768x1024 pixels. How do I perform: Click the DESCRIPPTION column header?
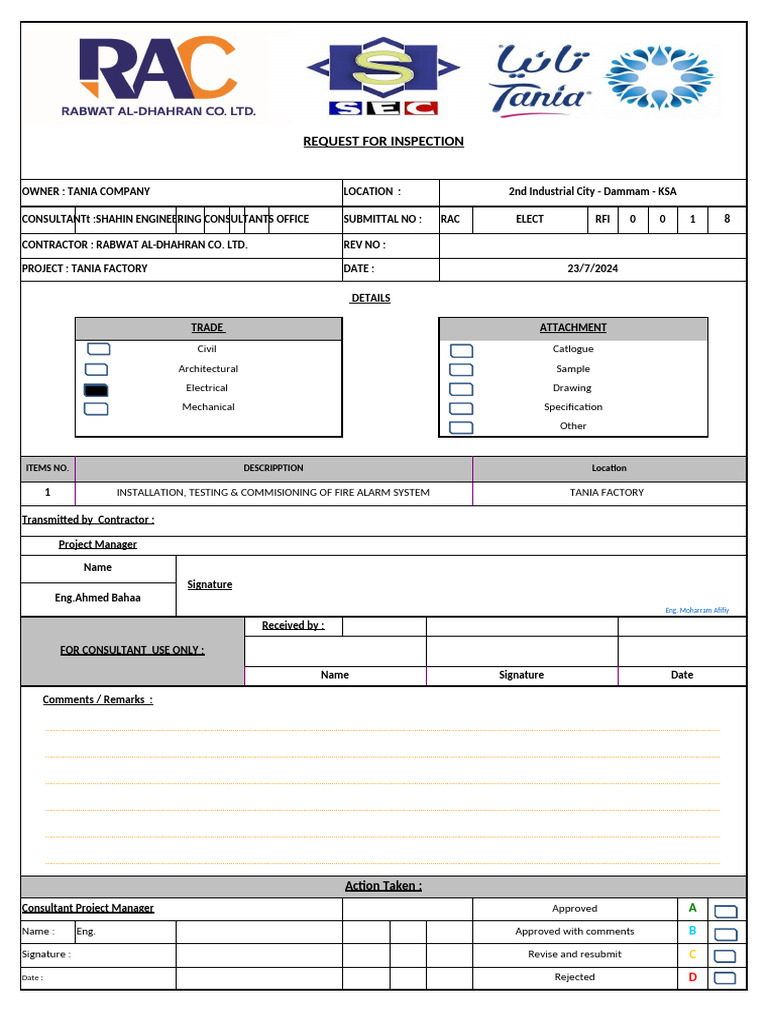(x=274, y=469)
